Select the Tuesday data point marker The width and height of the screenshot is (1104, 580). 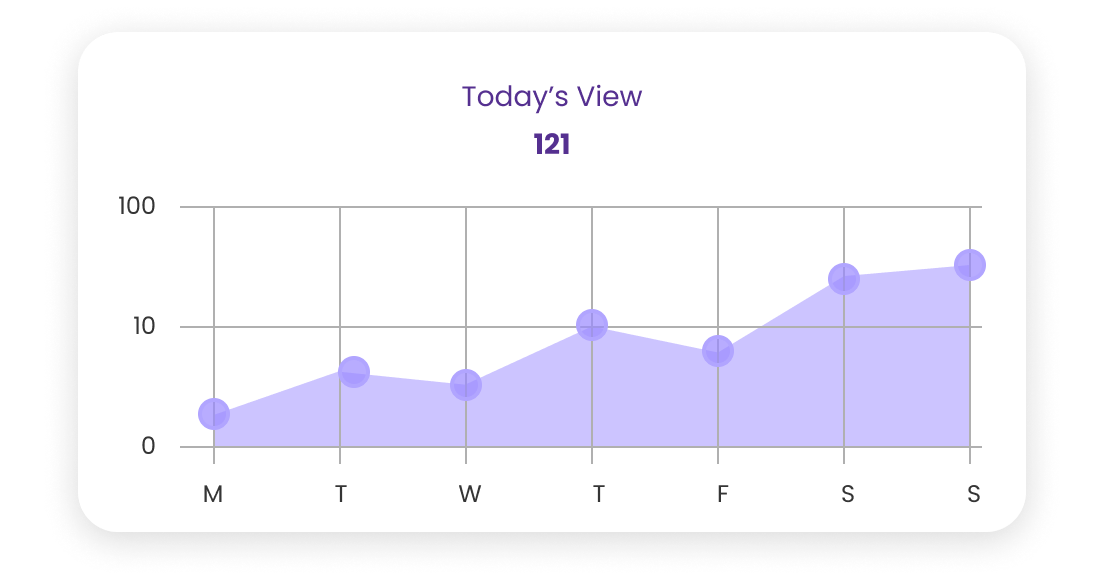point(354,372)
